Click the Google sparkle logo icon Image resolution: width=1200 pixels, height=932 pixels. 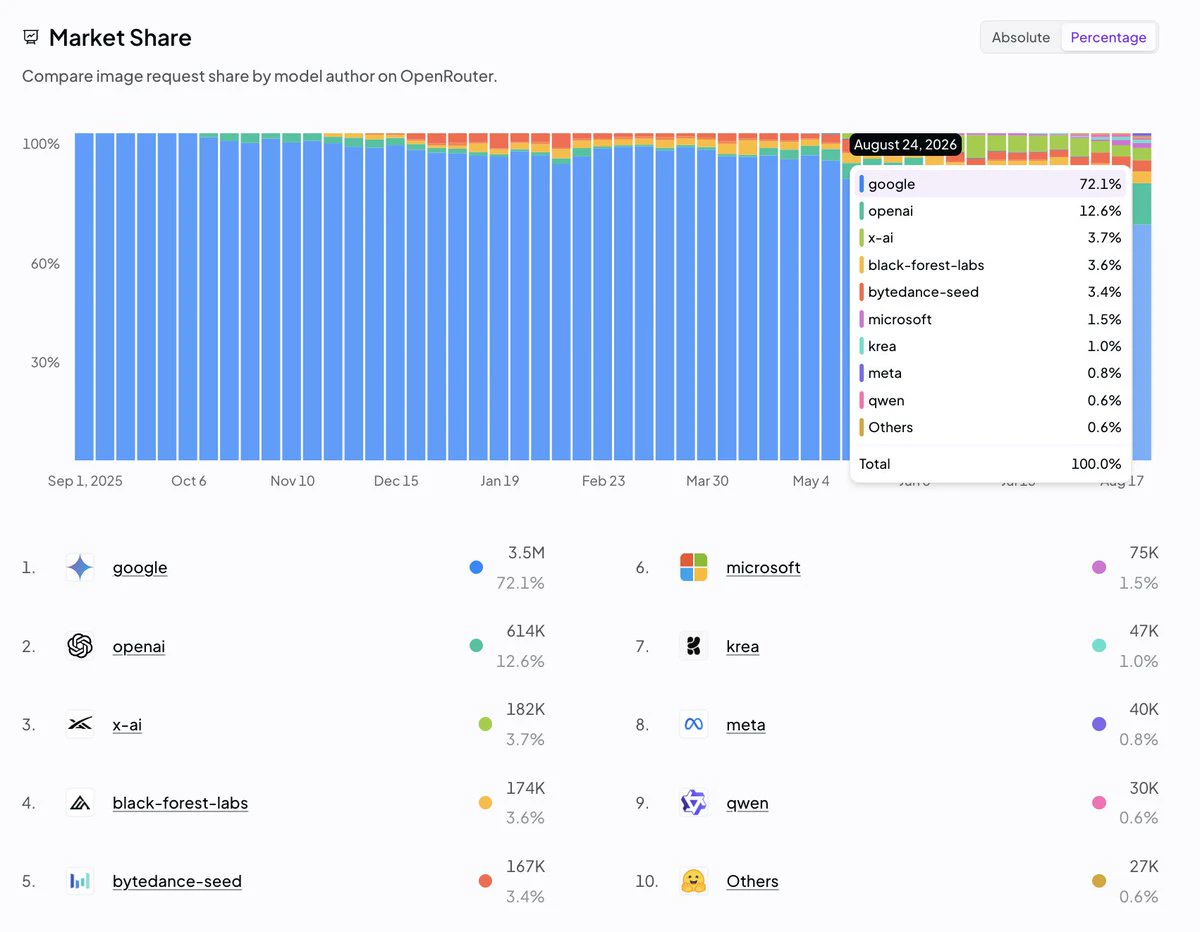pos(80,568)
